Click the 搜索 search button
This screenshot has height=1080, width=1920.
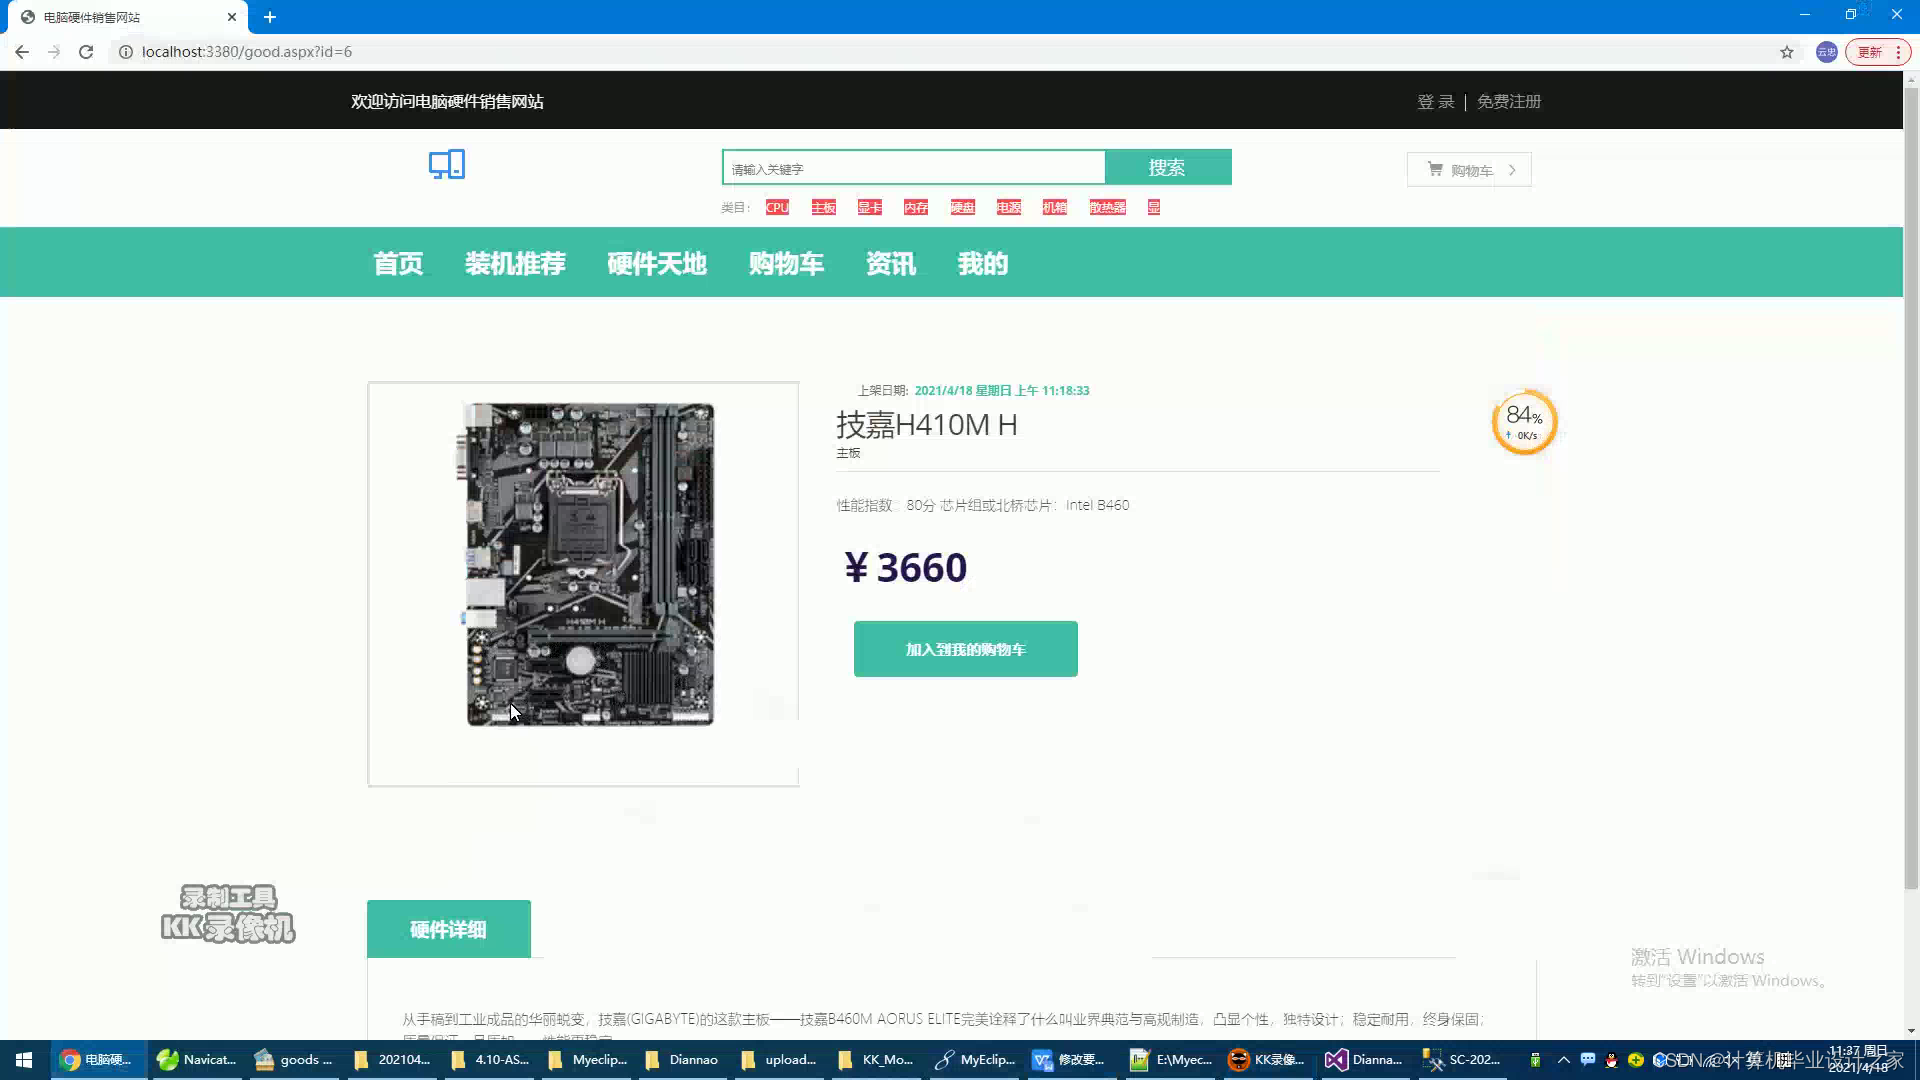click(1167, 168)
